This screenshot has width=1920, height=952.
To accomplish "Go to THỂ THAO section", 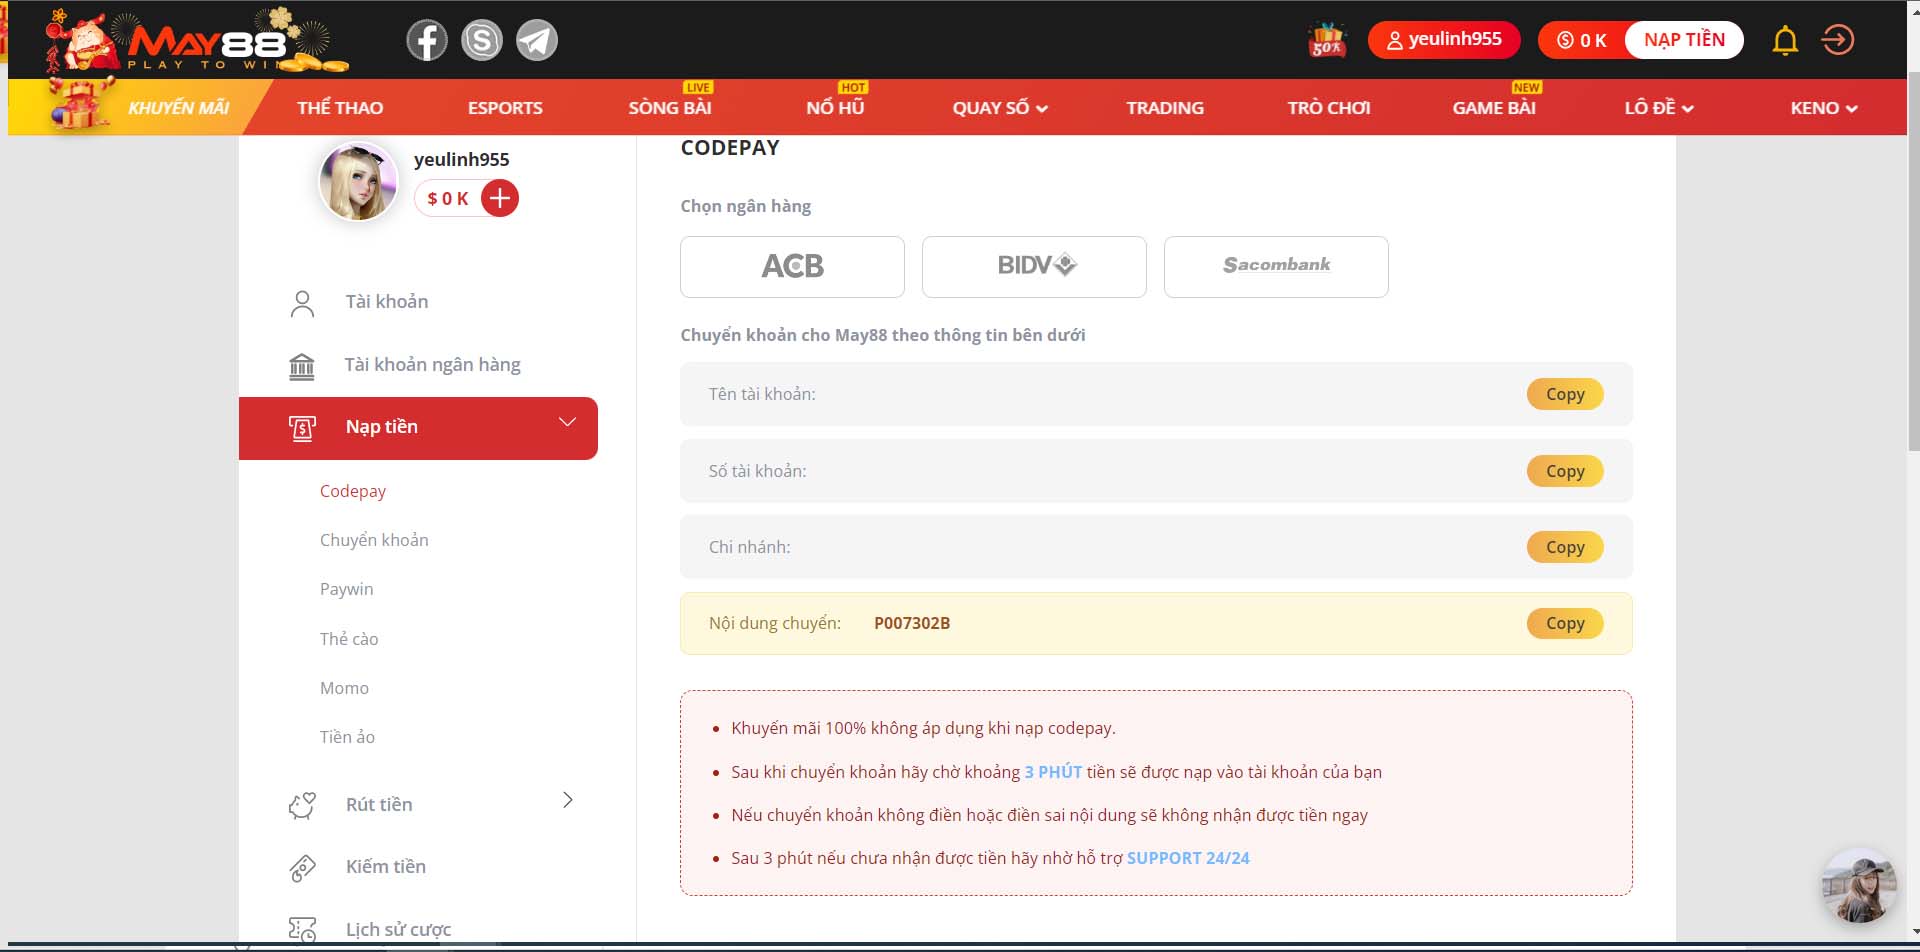I will [x=340, y=108].
